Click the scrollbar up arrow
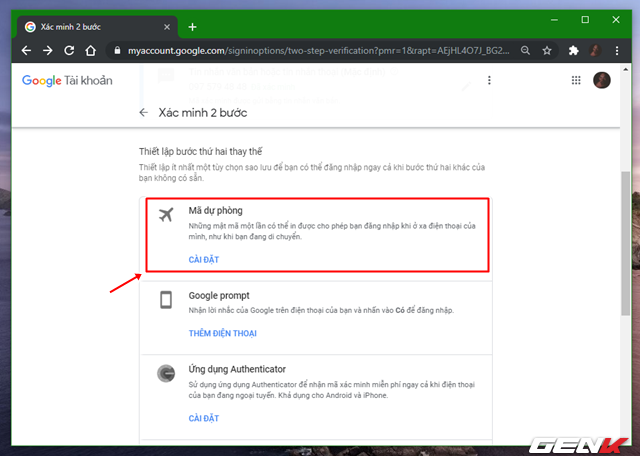 625,70
